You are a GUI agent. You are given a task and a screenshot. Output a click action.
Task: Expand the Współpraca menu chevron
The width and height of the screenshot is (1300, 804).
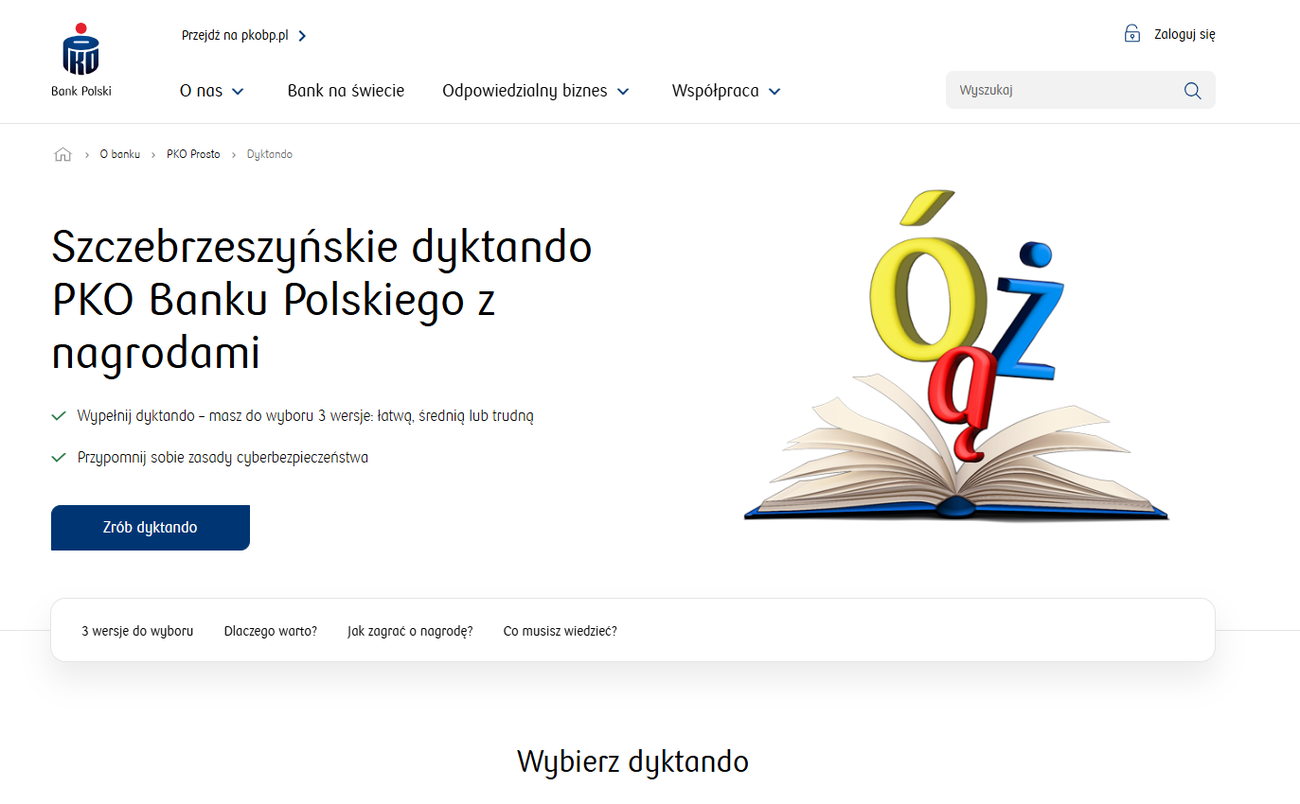774,91
